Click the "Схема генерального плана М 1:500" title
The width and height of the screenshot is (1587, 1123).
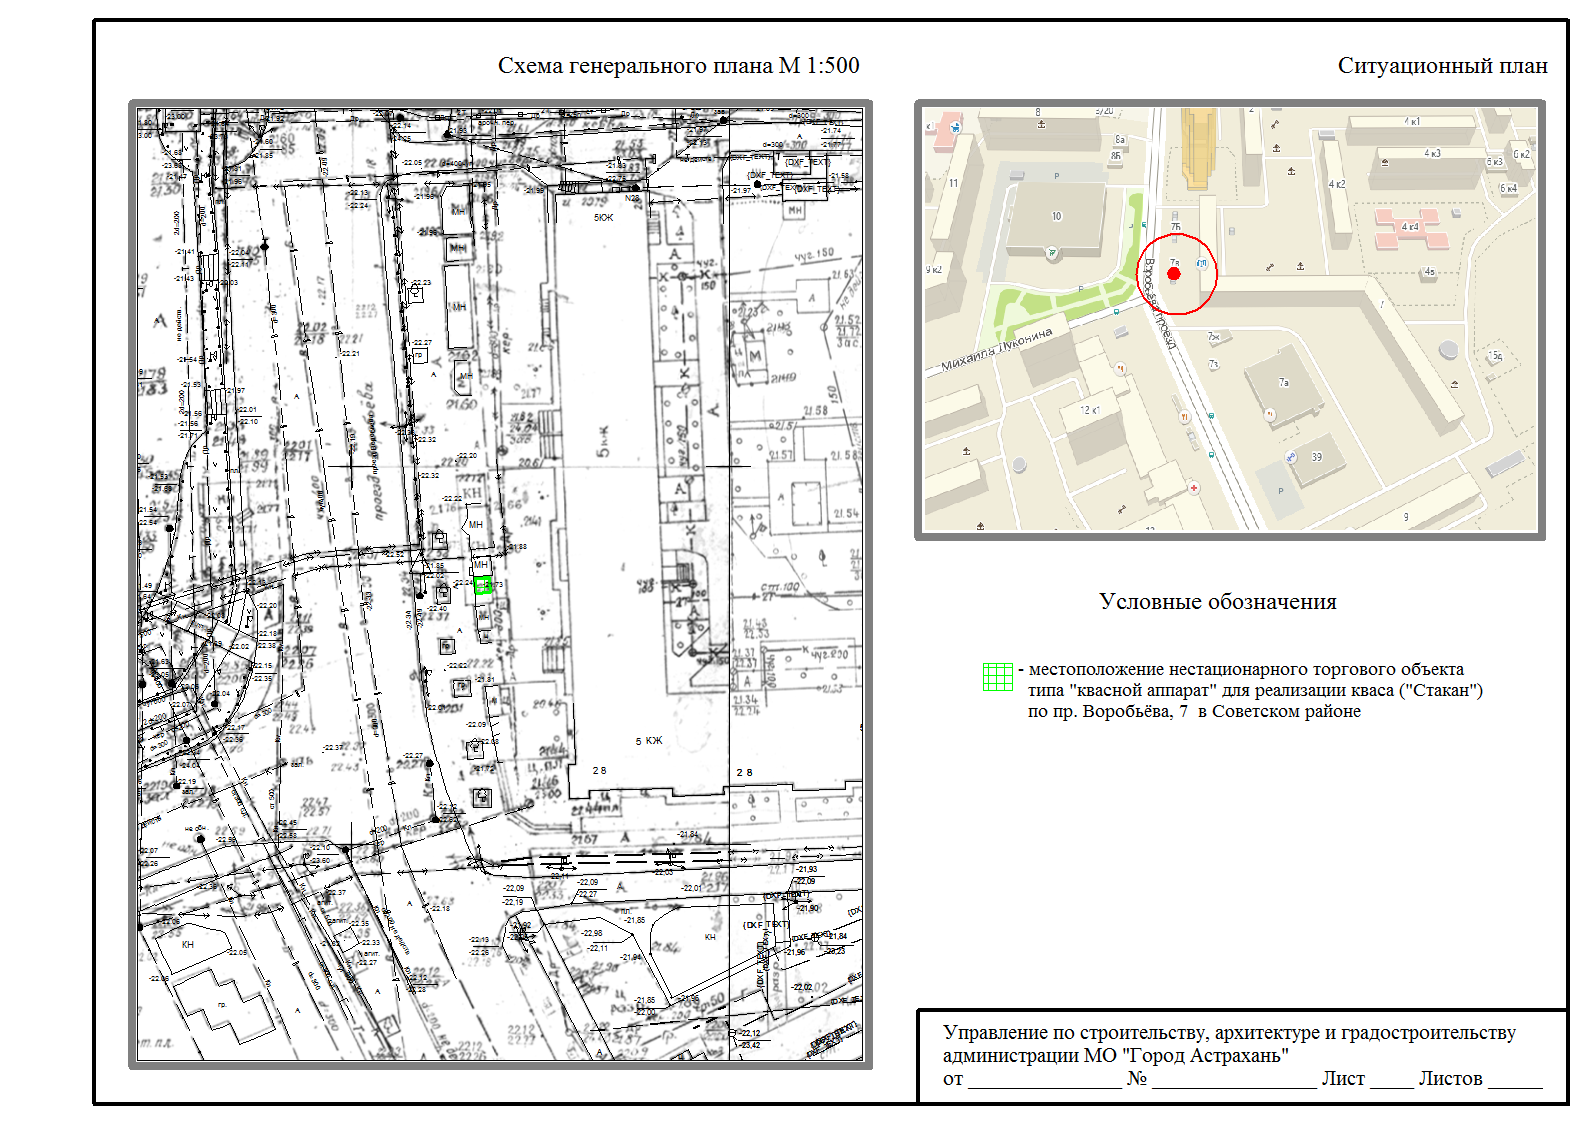click(678, 66)
